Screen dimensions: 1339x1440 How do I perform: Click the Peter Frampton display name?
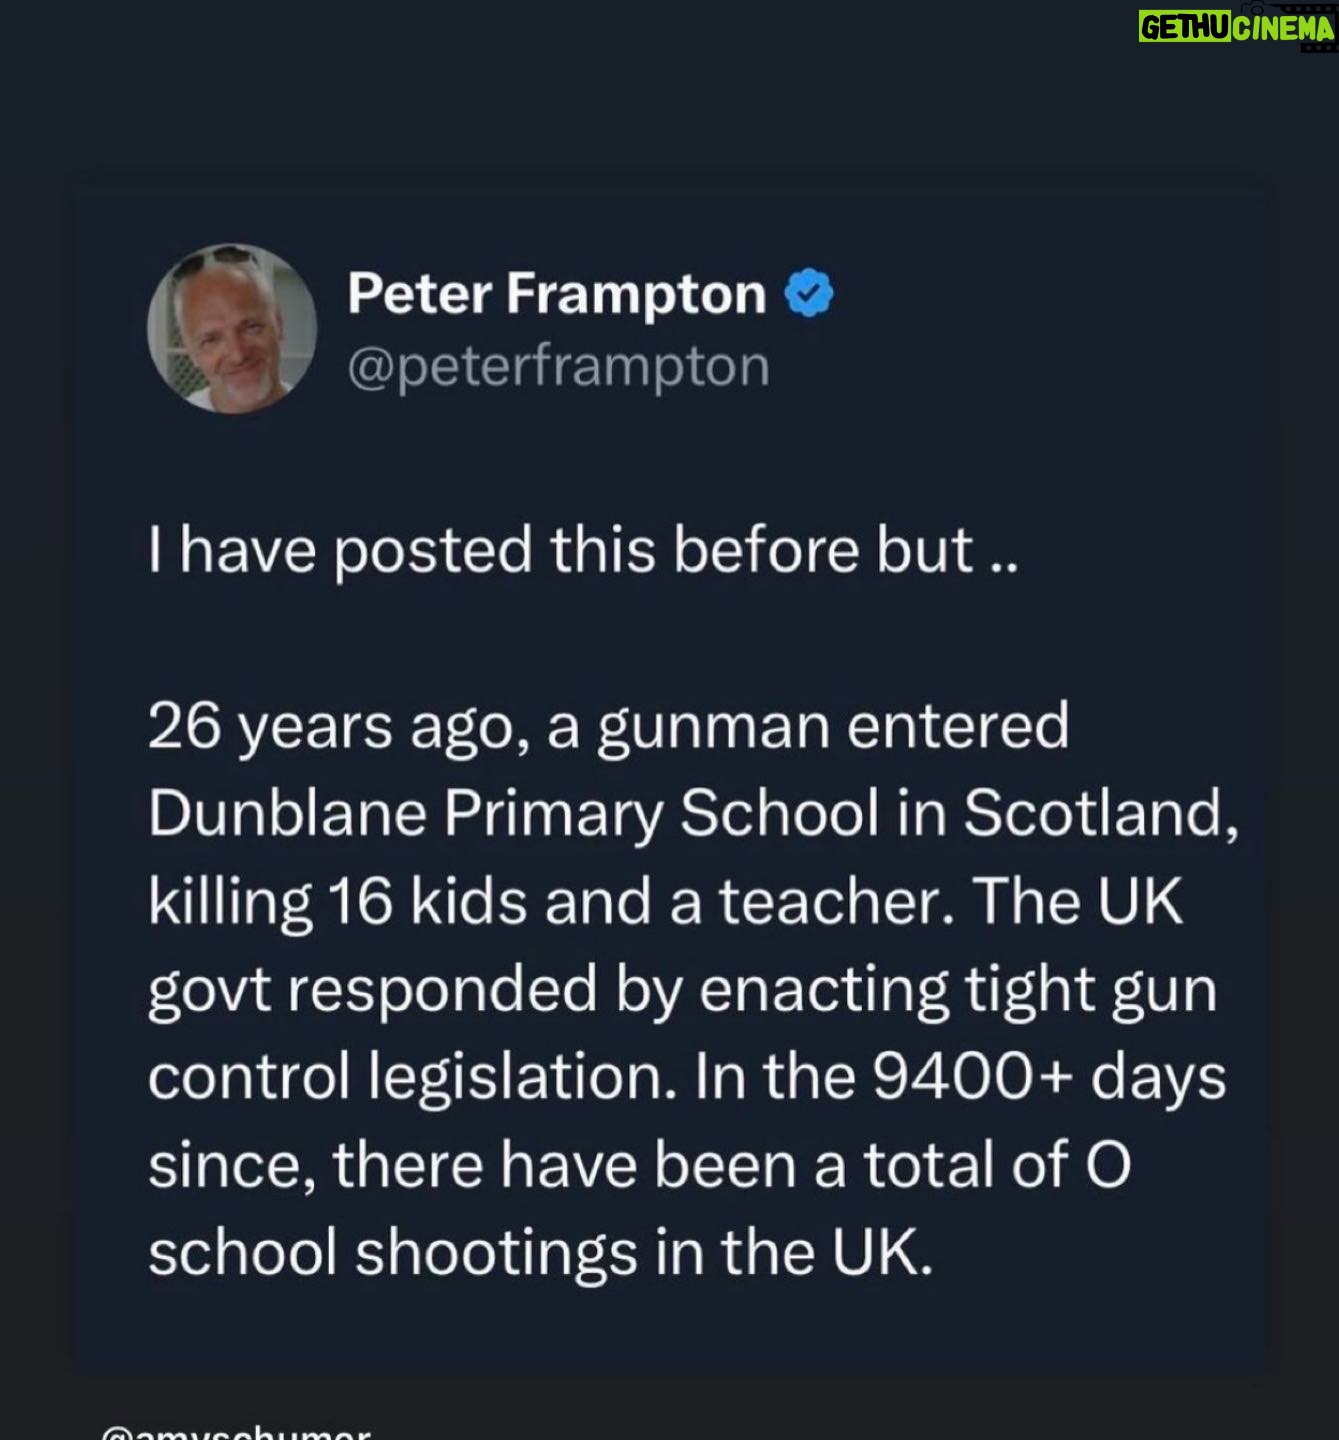[556, 295]
